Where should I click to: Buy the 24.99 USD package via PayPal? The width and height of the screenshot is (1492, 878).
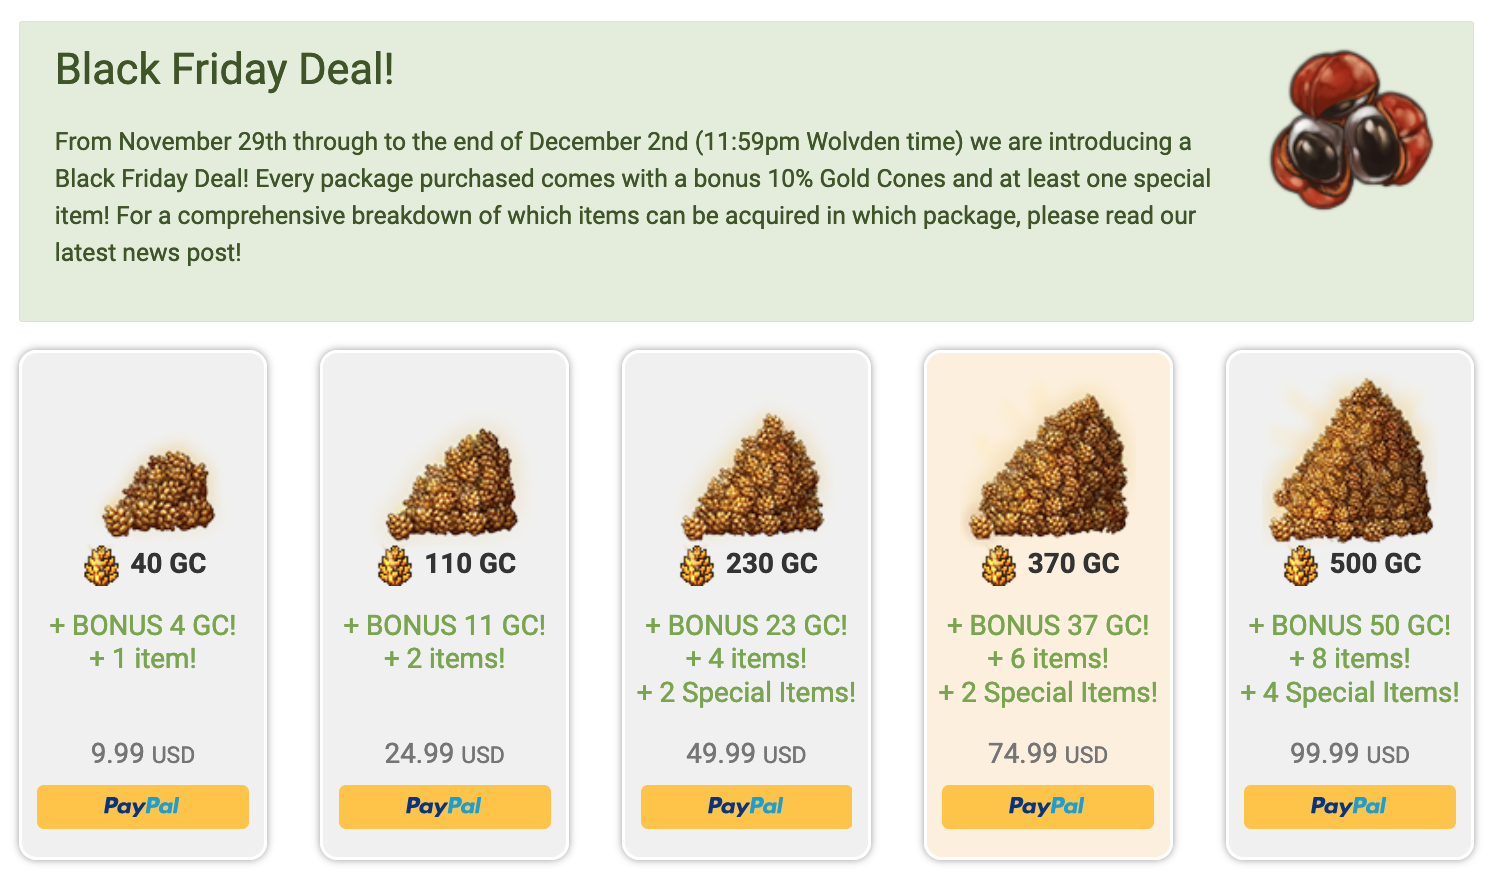(x=445, y=807)
